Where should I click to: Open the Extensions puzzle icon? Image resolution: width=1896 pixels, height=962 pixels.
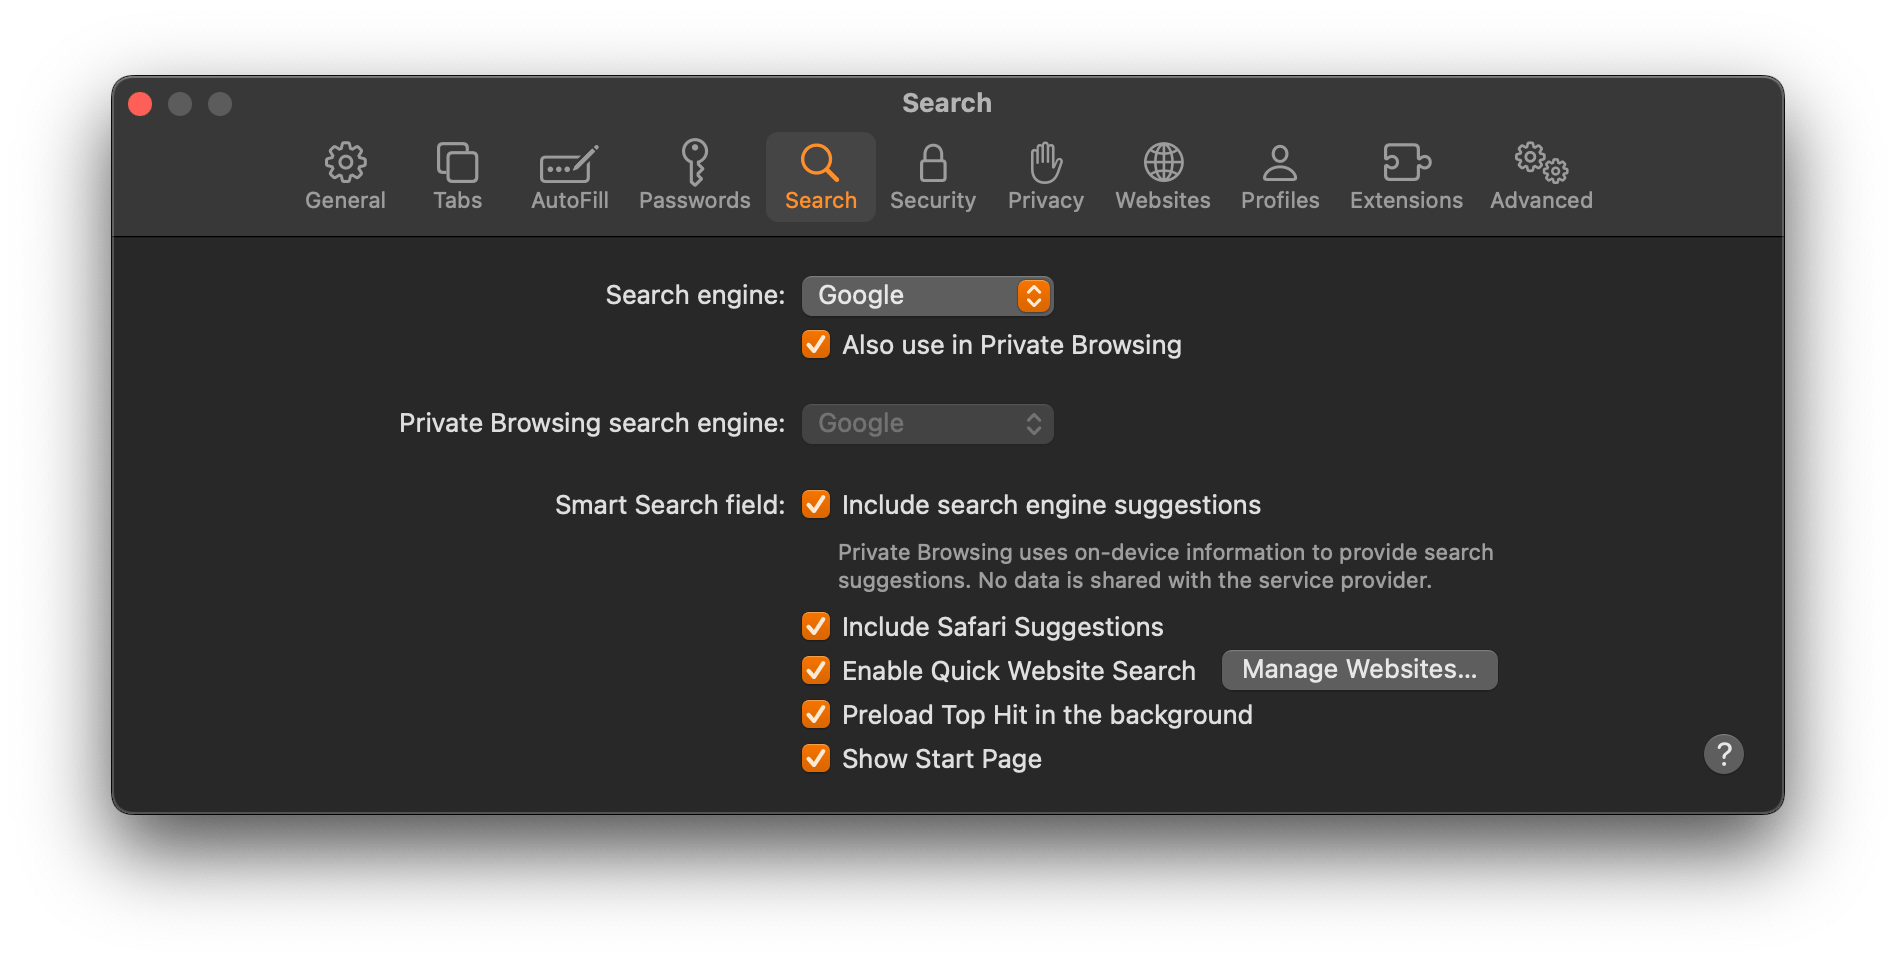(x=1406, y=162)
